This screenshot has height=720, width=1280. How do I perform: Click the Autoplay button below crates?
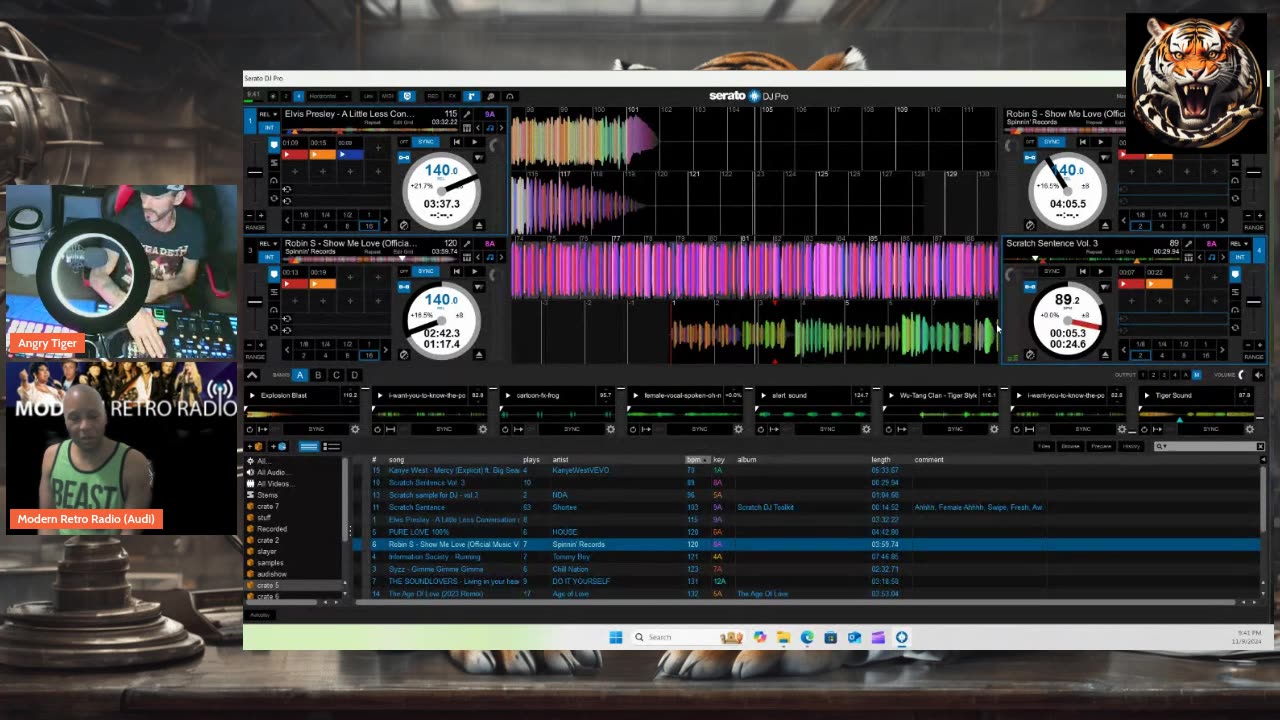pos(260,614)
